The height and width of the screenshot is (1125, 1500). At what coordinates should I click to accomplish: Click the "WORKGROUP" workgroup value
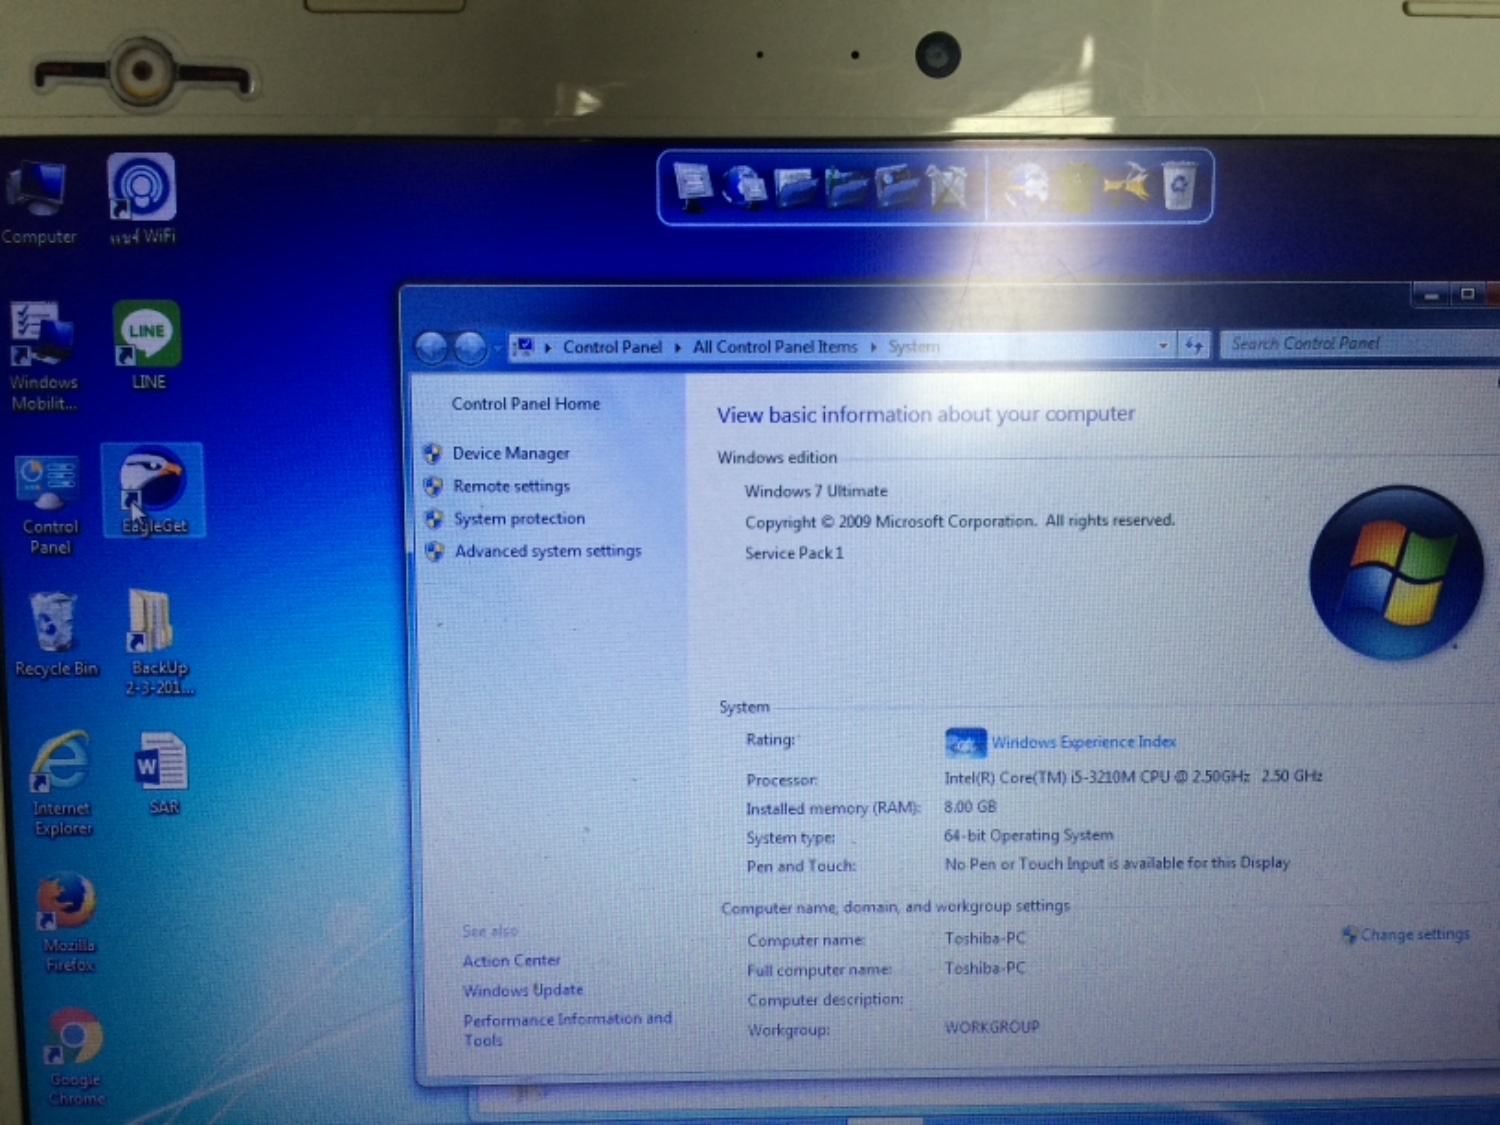click(992, 1027)
